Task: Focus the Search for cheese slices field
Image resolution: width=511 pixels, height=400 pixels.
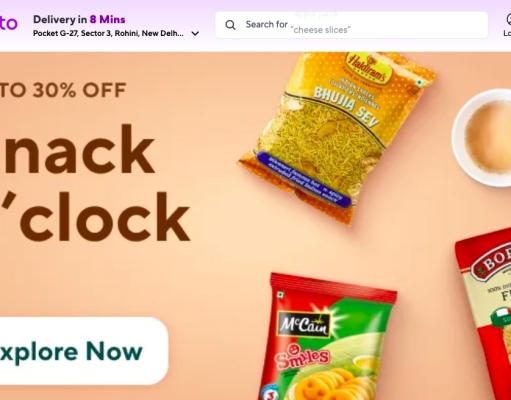Action: coord(351,25)
